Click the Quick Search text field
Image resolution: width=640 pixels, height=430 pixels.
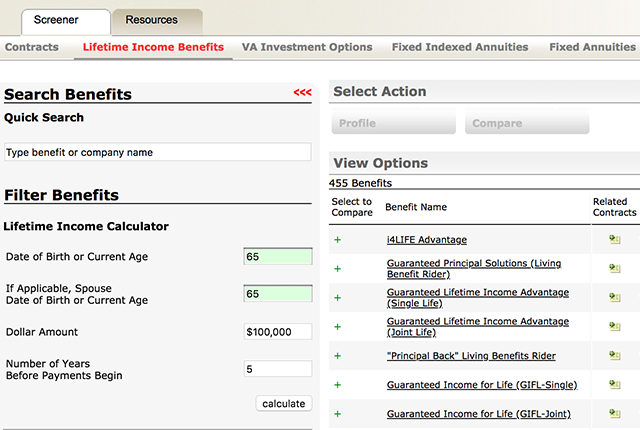point(158,153)
